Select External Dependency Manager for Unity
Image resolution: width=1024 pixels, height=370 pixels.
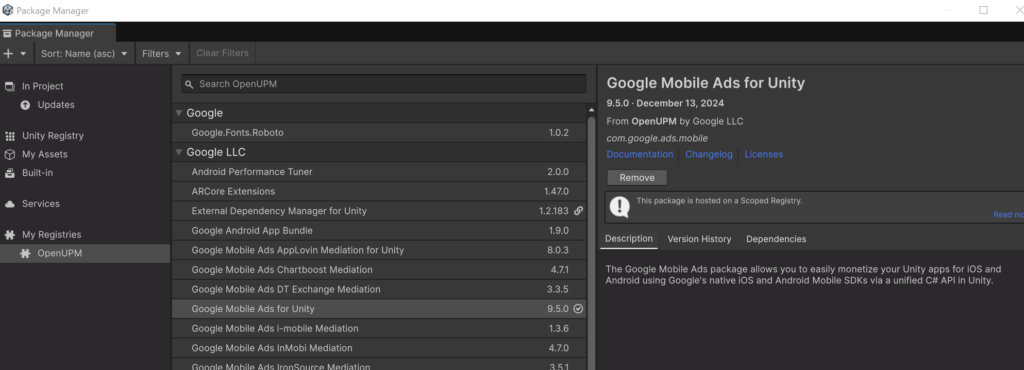tap(379, 211)
